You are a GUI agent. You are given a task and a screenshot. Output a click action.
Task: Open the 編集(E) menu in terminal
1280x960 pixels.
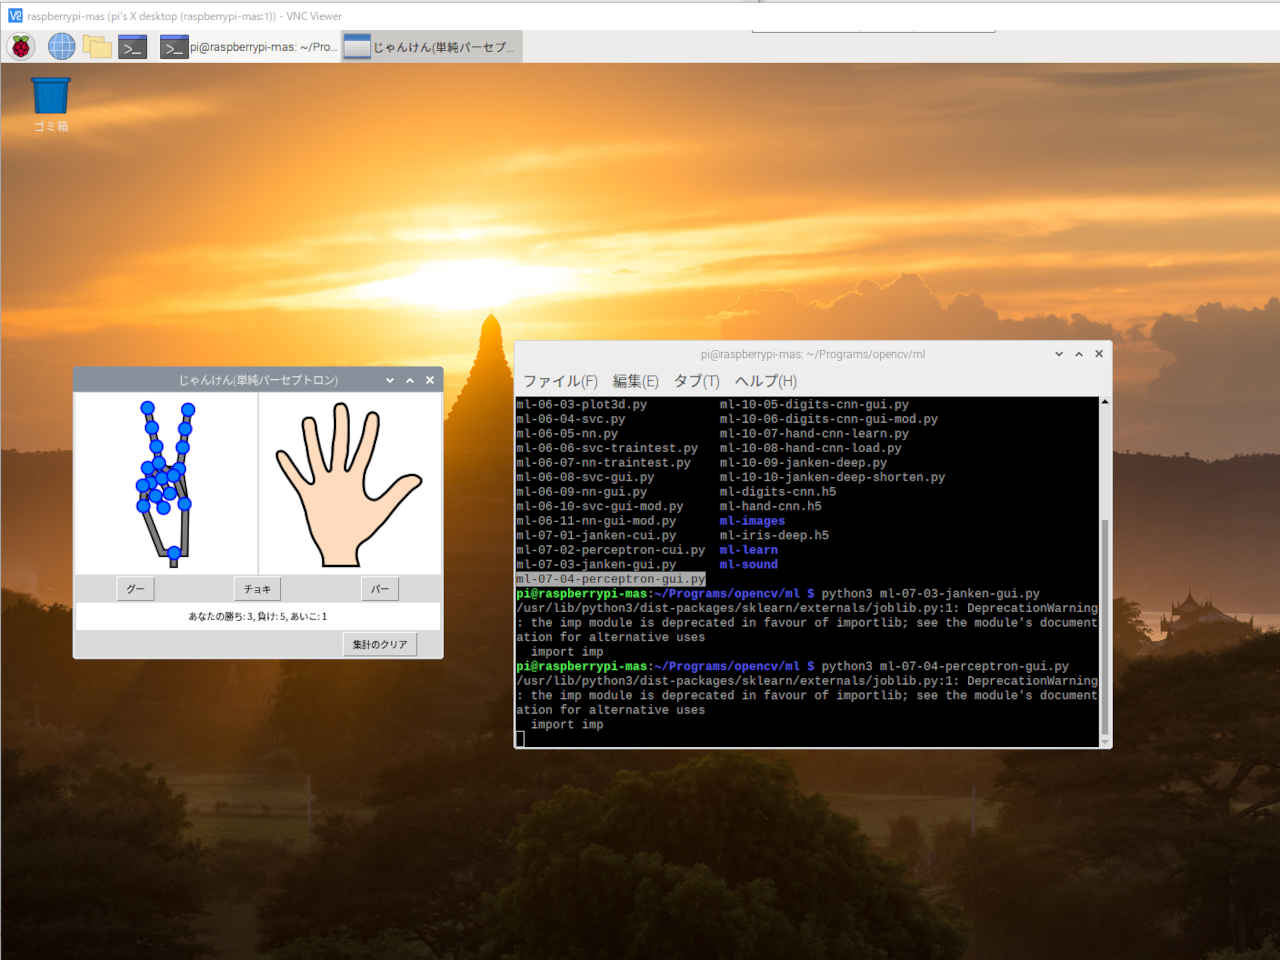pyautogui.click(x=635, y=381)
